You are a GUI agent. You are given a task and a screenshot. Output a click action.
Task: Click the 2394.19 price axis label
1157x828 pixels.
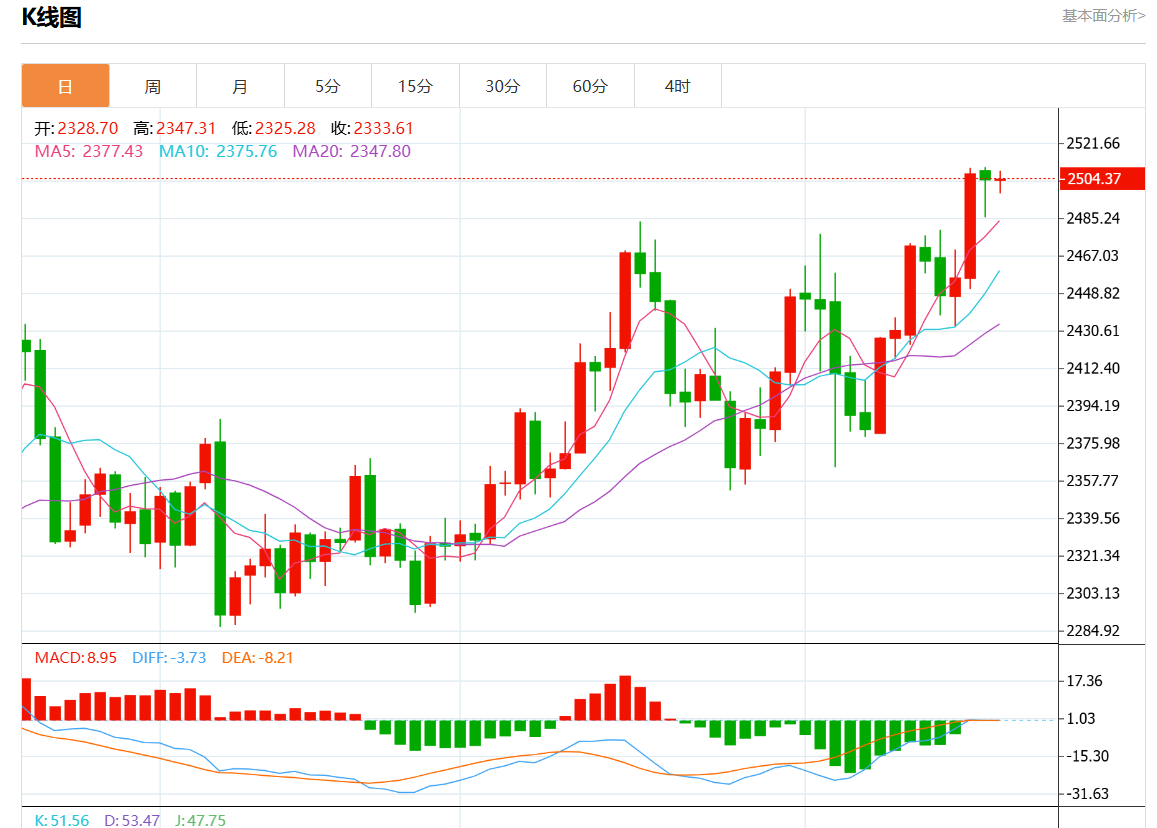coord(1093,406)
